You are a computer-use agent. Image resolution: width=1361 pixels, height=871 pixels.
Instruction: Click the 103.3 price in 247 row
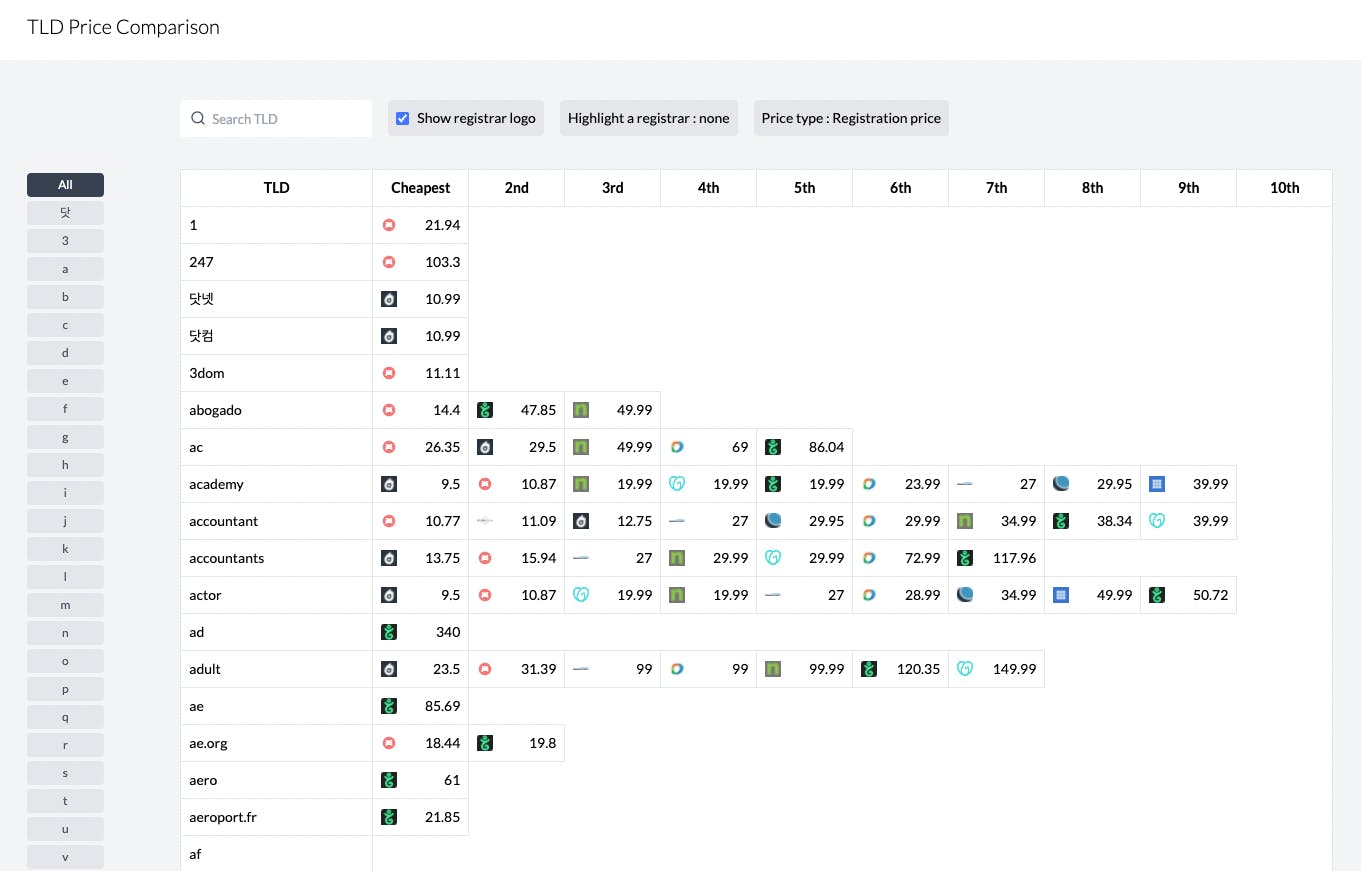pos(442,262)
